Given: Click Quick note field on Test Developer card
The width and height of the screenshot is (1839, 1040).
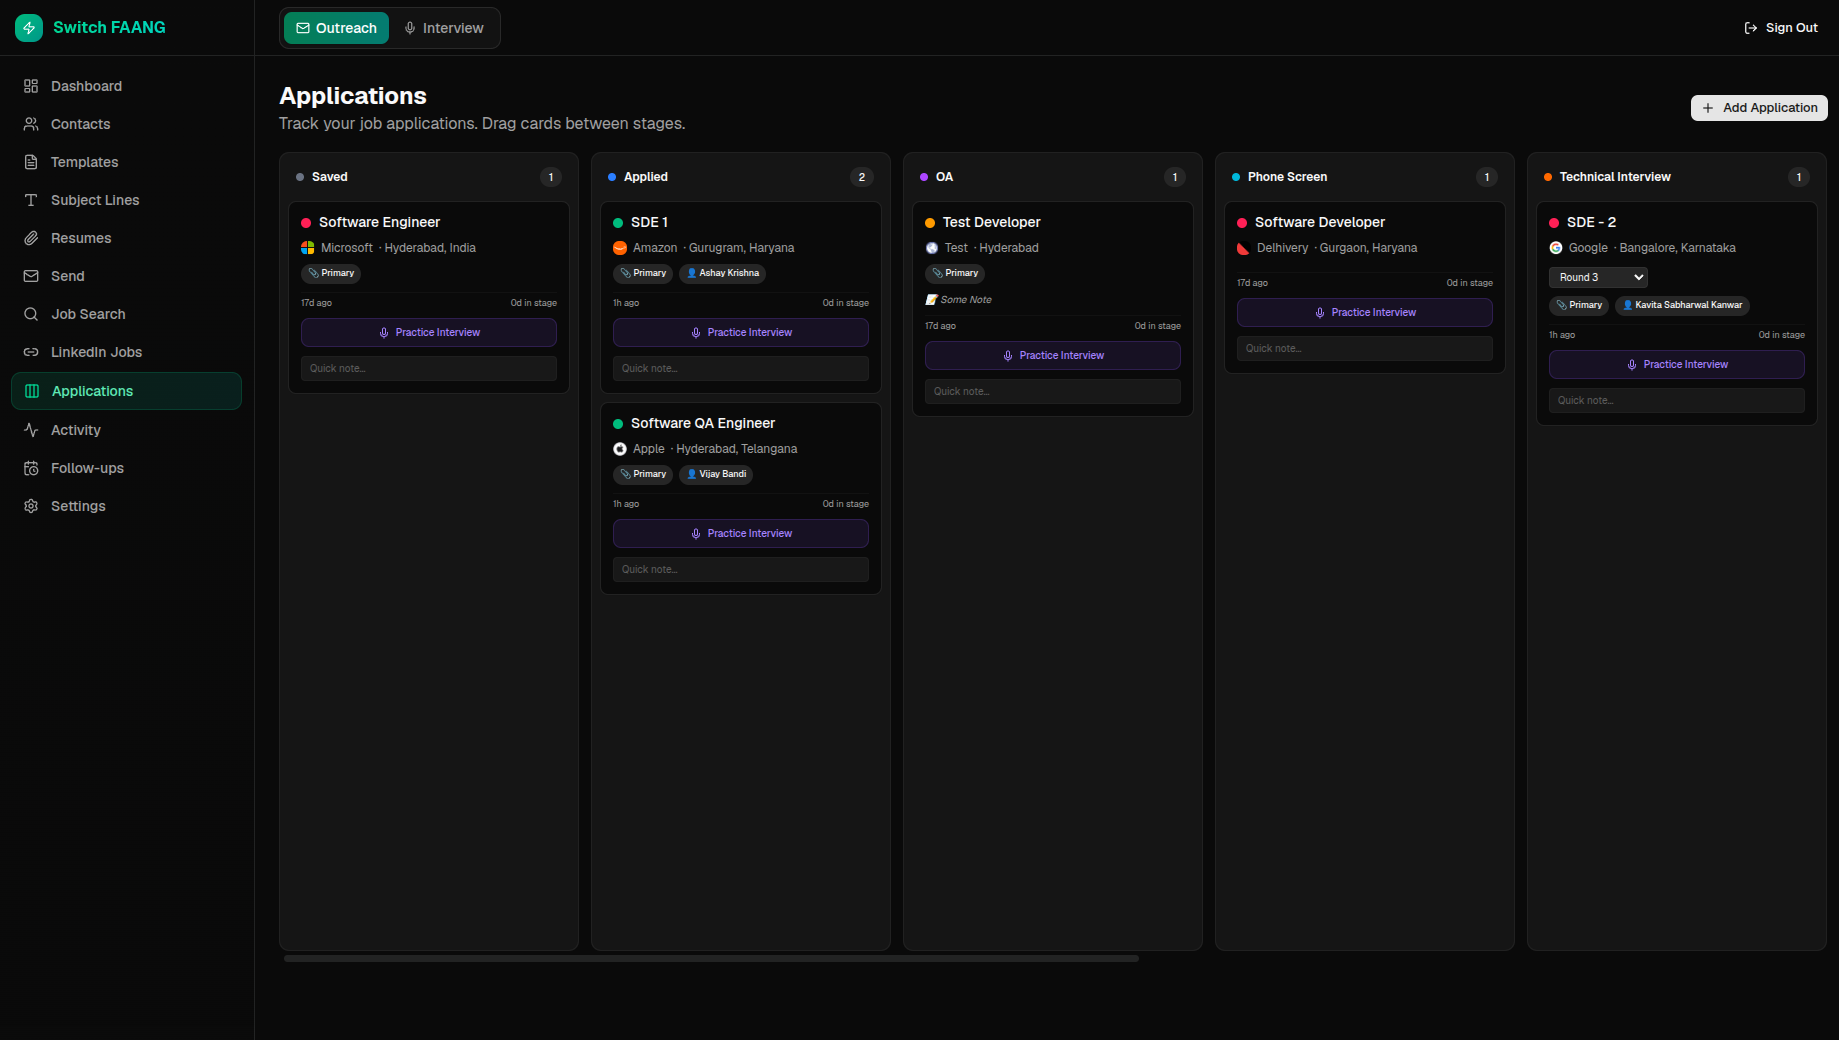Looking at the screenshot, I should point(1053,391).
